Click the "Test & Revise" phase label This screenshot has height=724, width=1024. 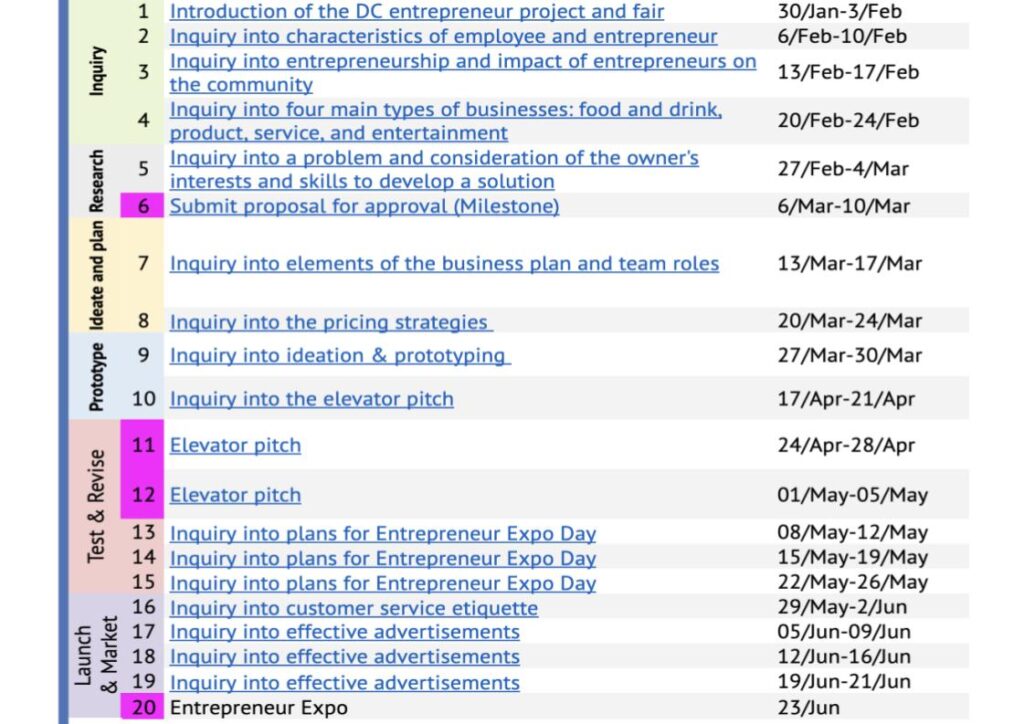96,506
